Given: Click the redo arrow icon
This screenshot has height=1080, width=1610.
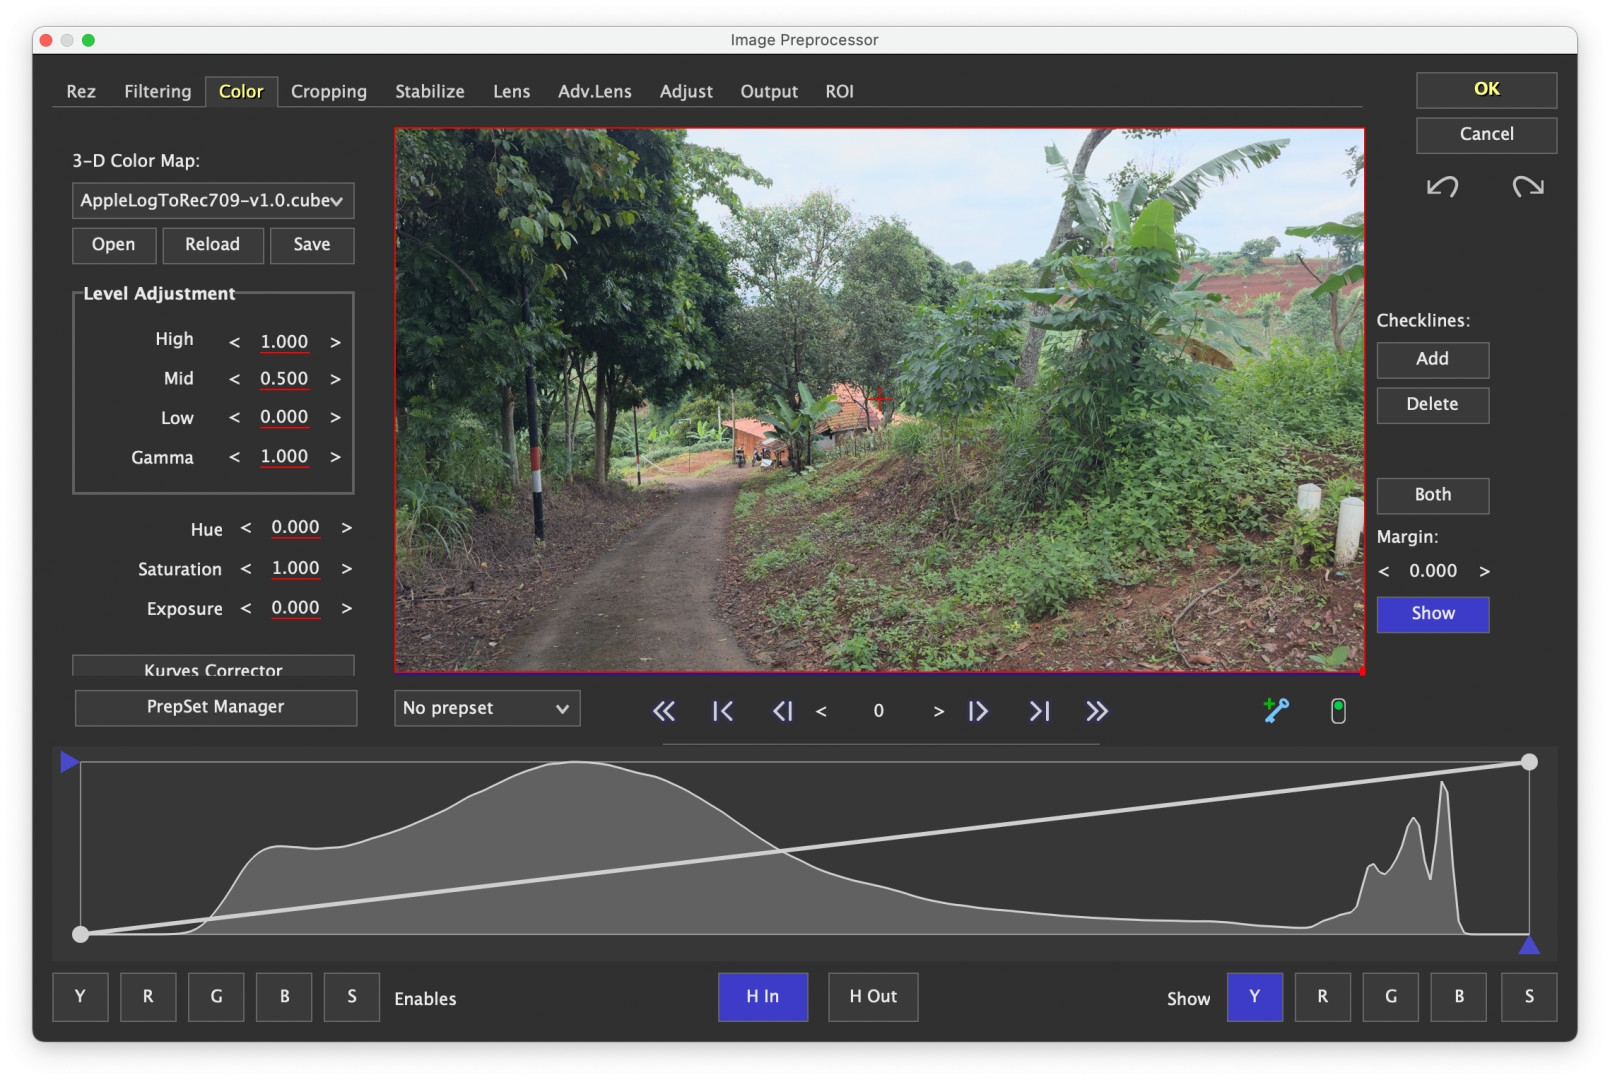Looking at the screenshot, I should (x=1527, y=187).
